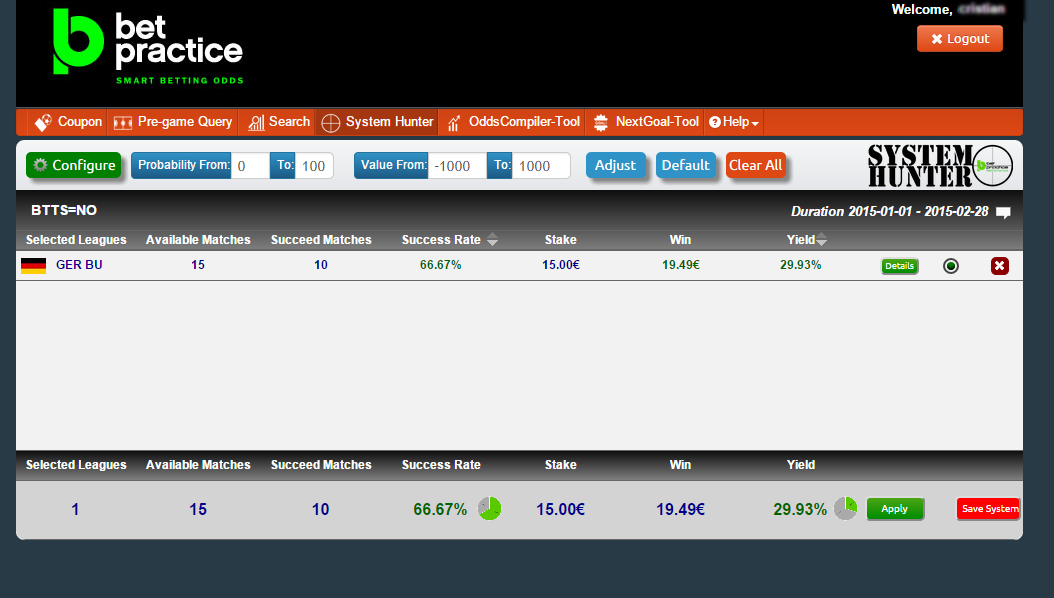Click the Selected Leagues column header in top table
Image resolution: width=1054 pixels, height=598 pixels.
pyautogui.click(x=76, y=240)
